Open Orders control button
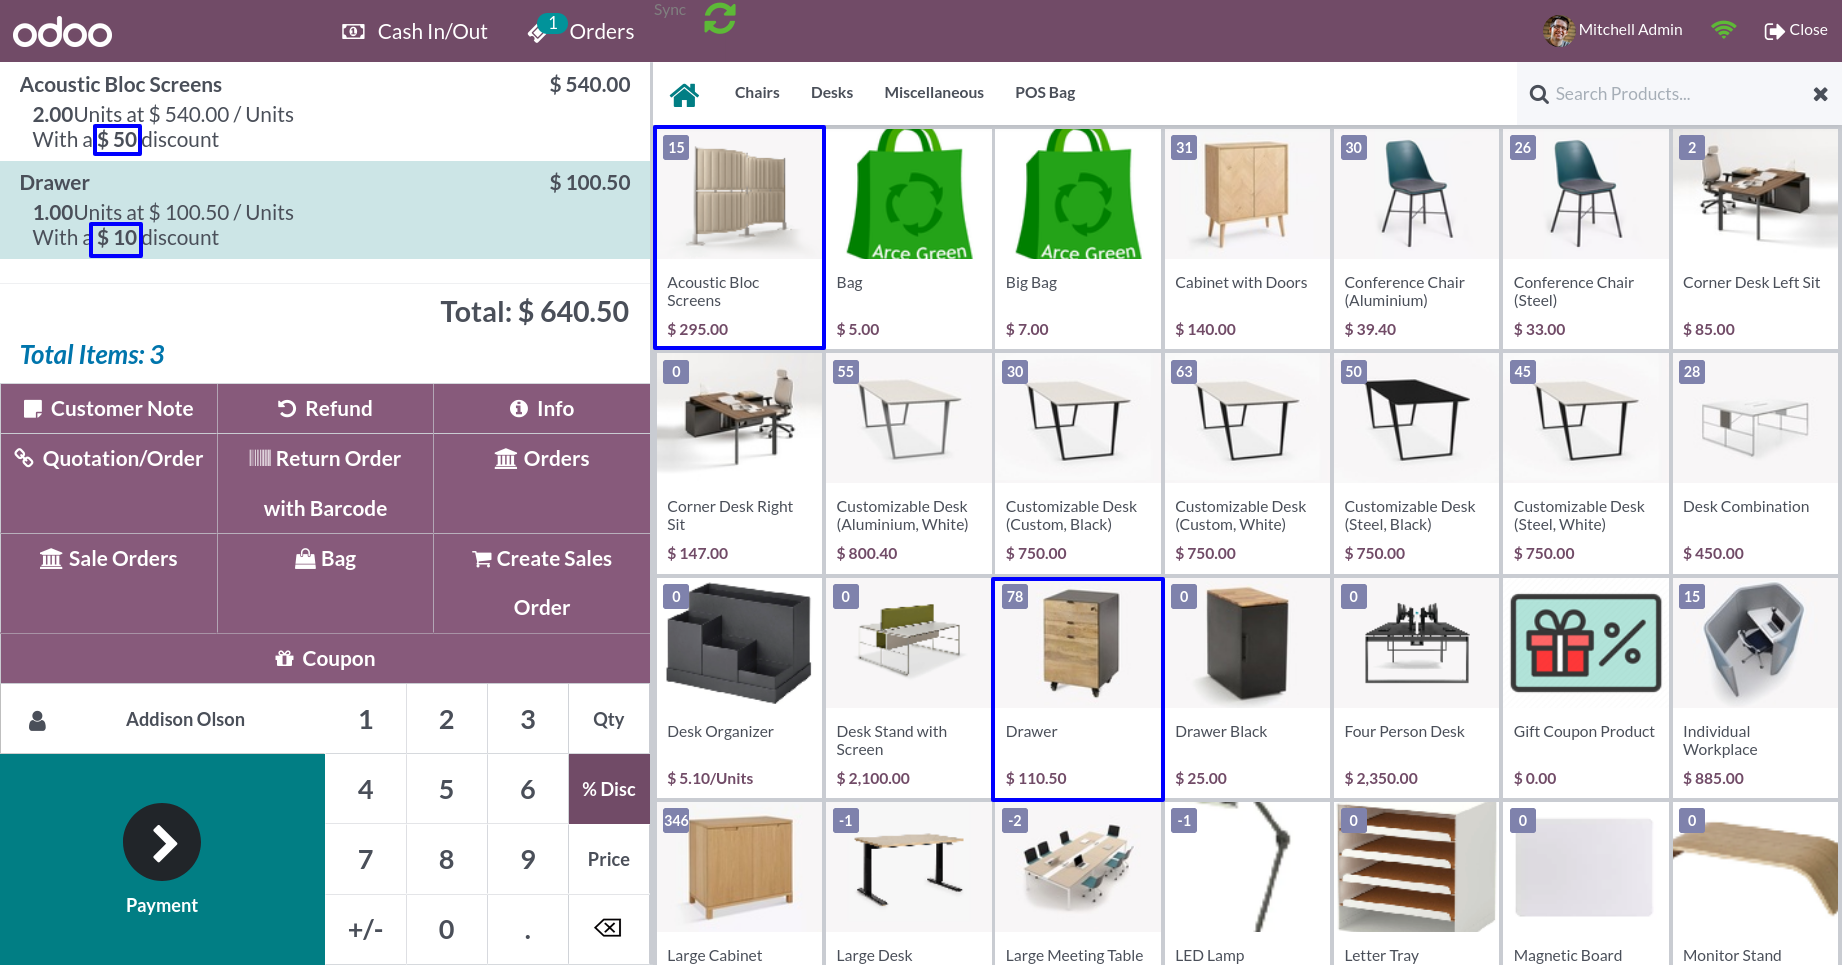This screenshot has width=1842, height=965. click(x=542, y=483)
